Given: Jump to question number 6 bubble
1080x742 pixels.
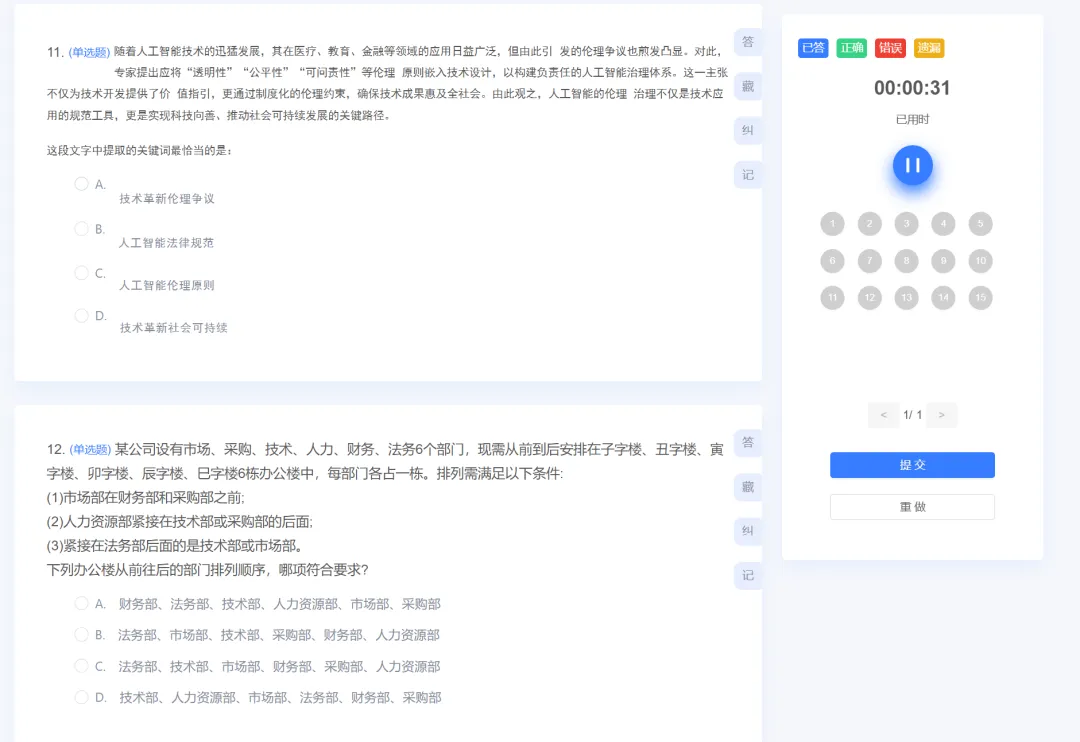Looking at the screenshot, I should (x=832, y=260).
